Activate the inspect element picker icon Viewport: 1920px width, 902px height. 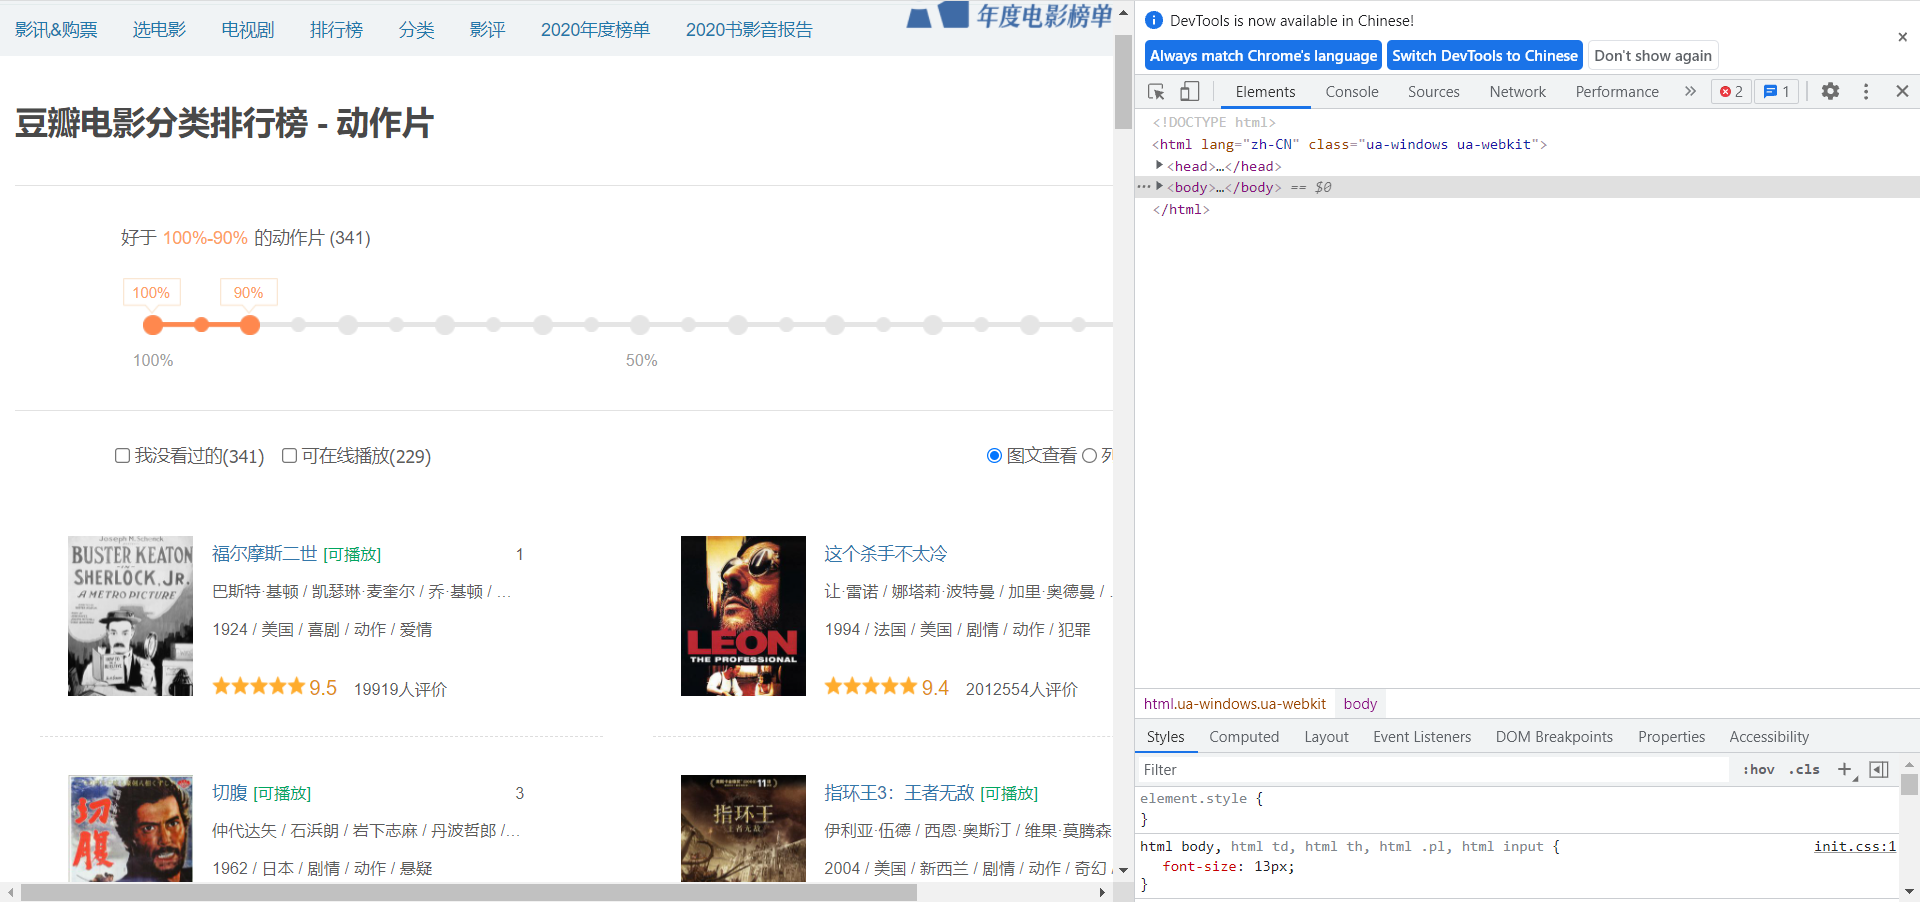click(1156, 91)
